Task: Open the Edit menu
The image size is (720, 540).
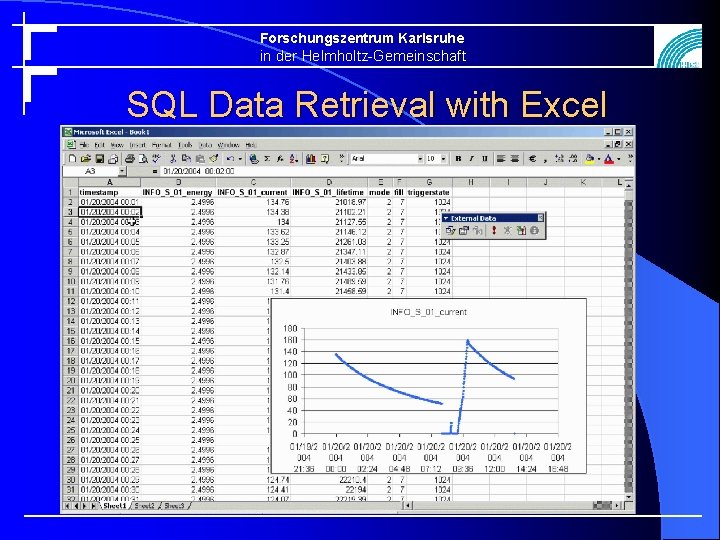Action: pos(100,145)
